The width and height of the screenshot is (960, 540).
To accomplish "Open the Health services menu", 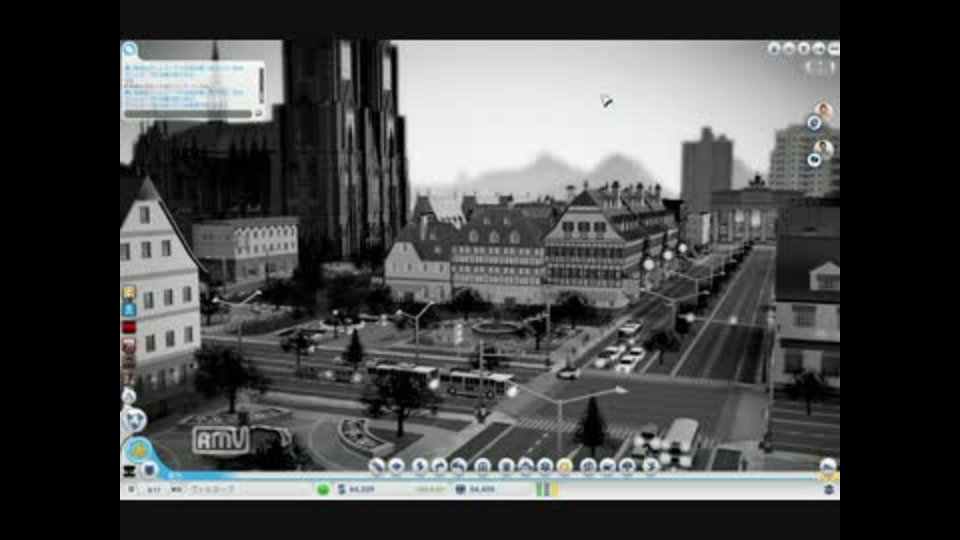I will click(x=545, y=467).
